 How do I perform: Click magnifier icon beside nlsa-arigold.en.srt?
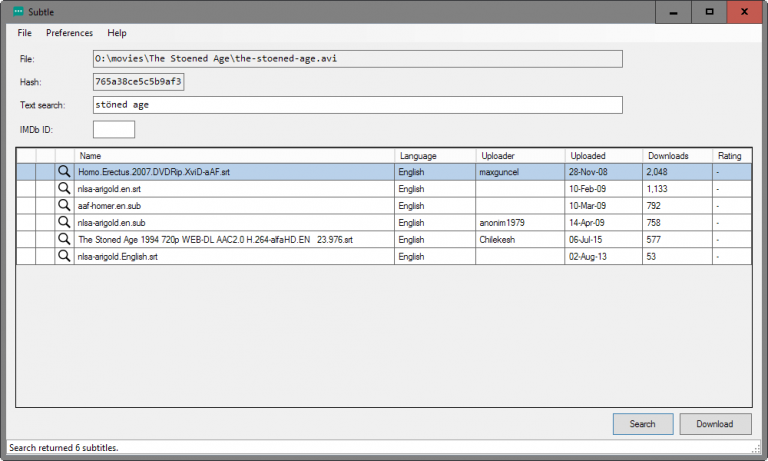(64, 189)
